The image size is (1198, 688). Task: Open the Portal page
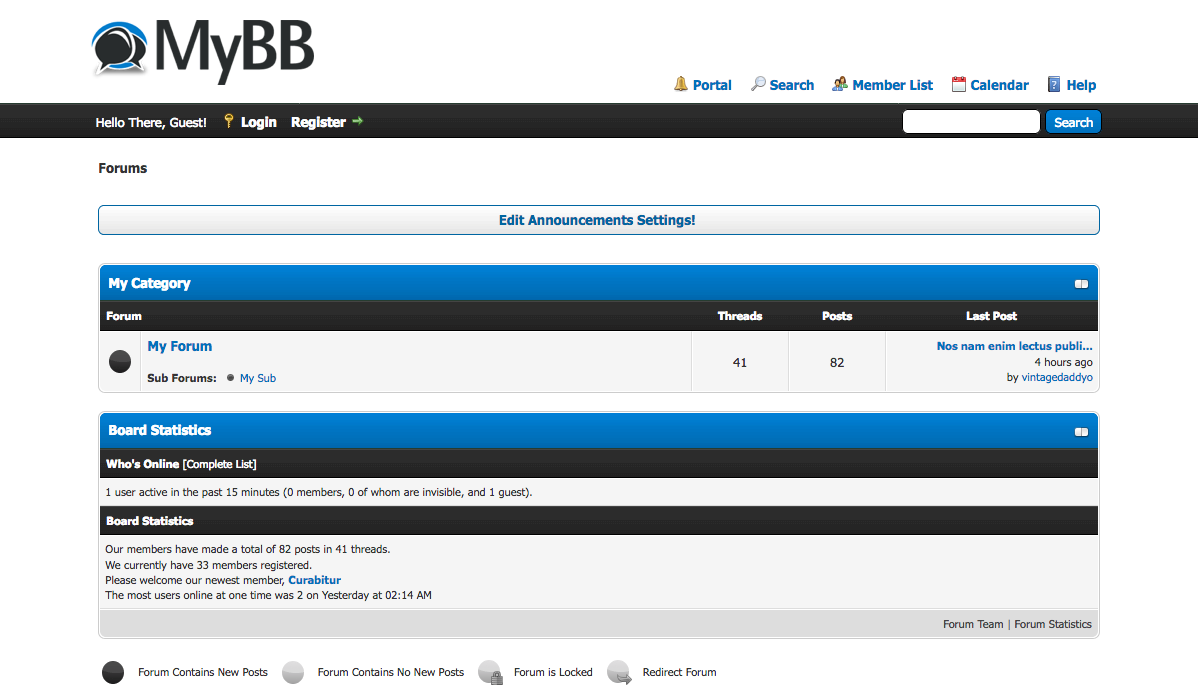pos(712,85)
